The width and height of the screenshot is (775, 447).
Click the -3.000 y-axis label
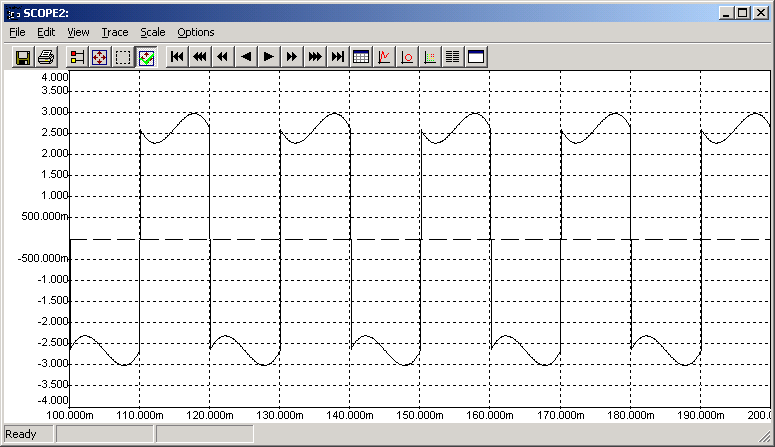(x=53, y=363)
